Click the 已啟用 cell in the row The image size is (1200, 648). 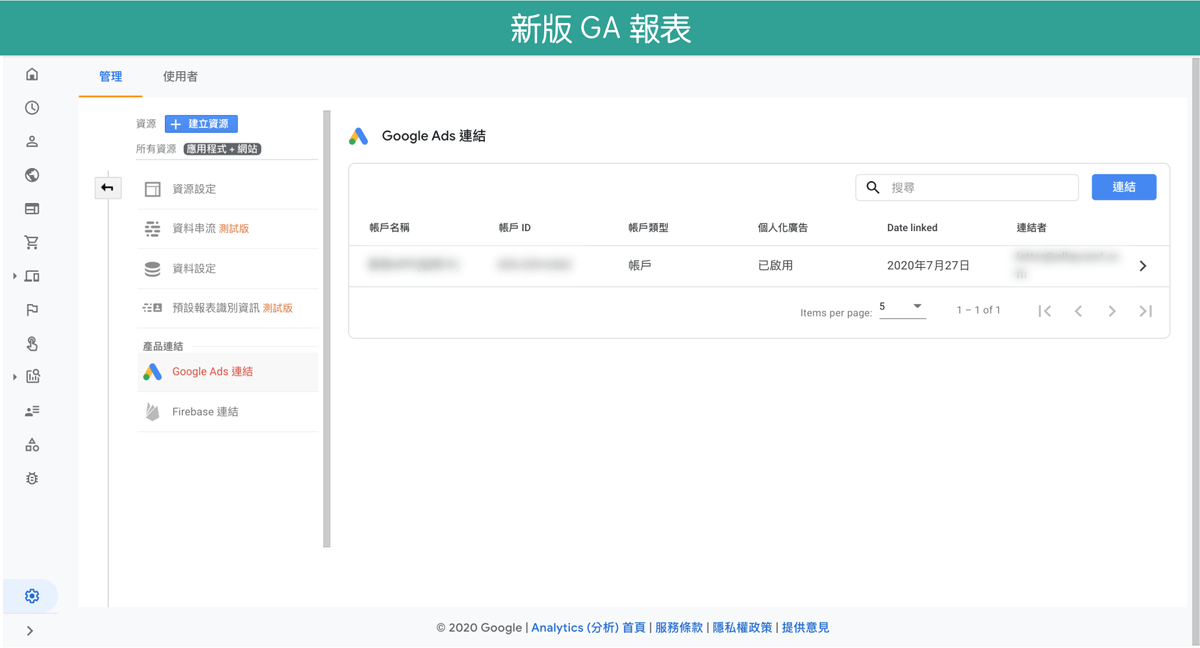click(x=775, y=266)
